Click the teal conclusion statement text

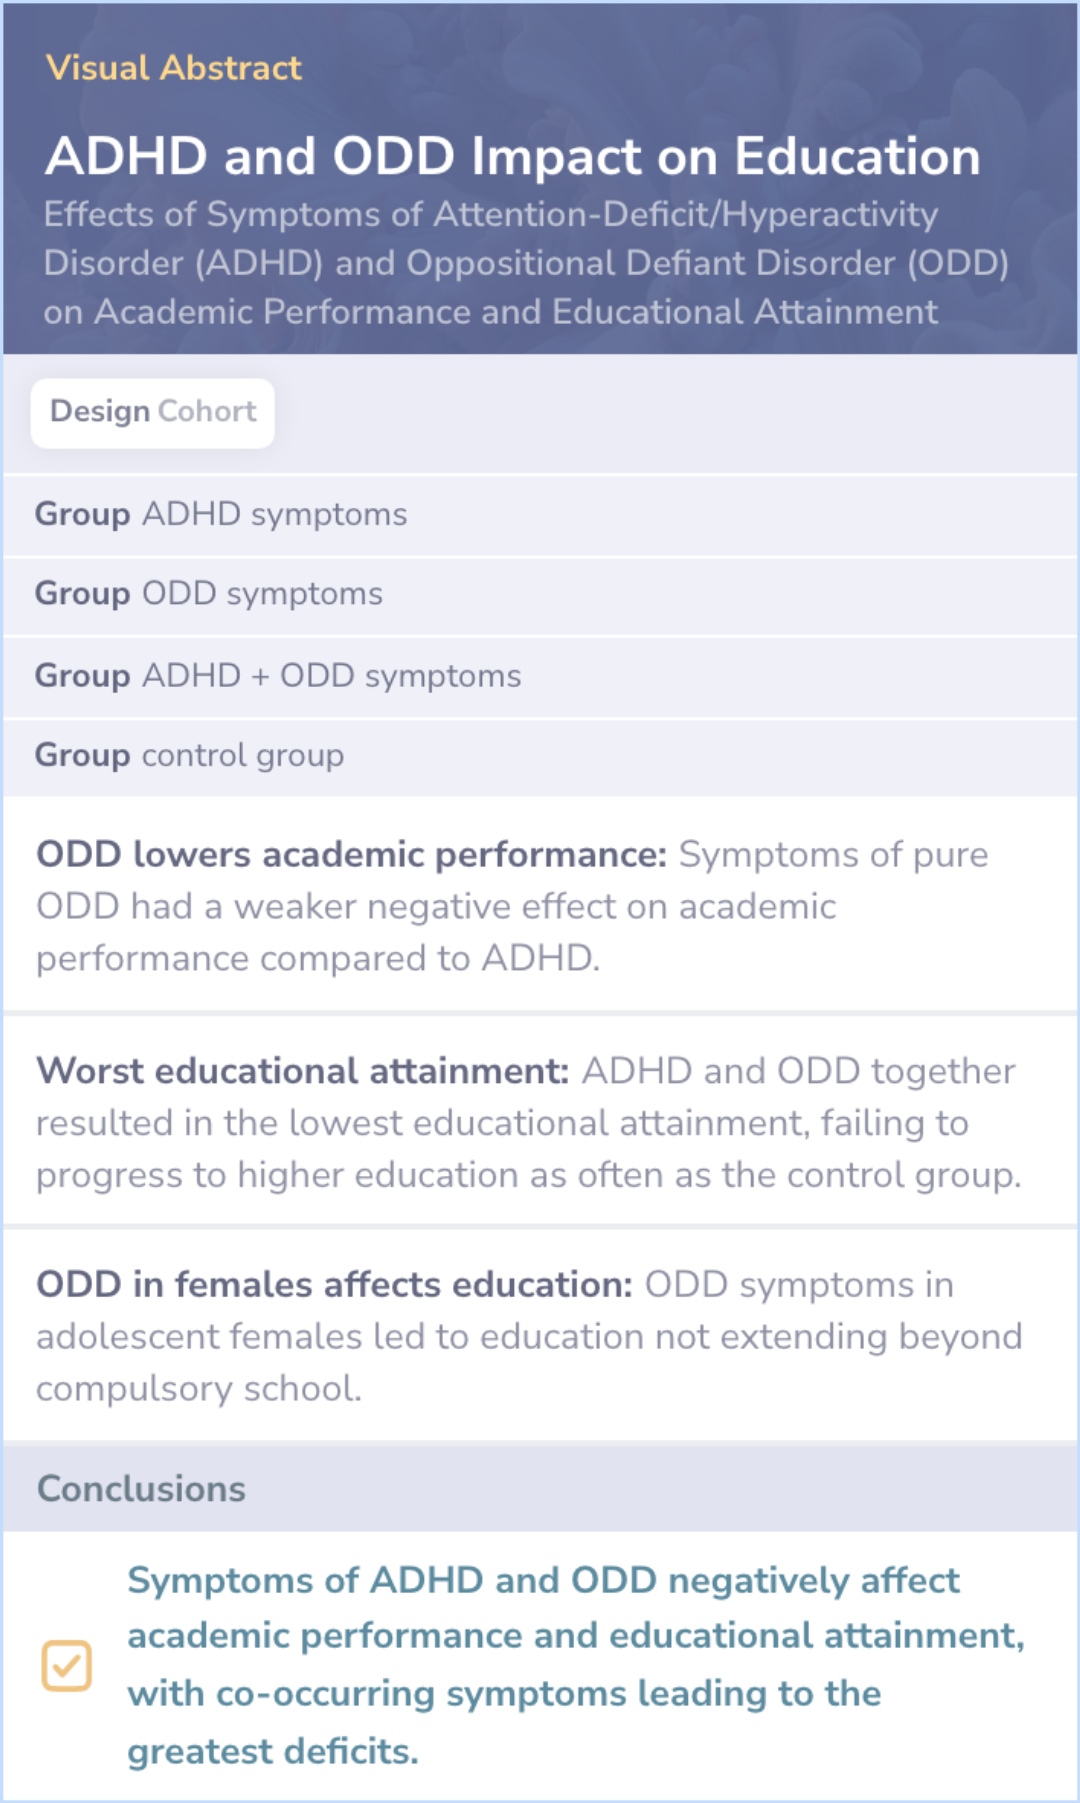(x=575, y=1637)
